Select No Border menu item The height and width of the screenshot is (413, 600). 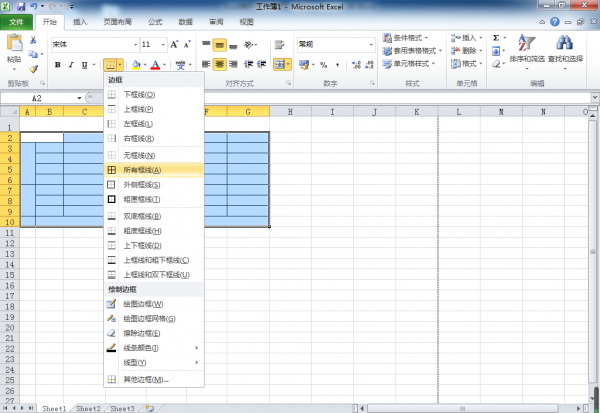154,155
